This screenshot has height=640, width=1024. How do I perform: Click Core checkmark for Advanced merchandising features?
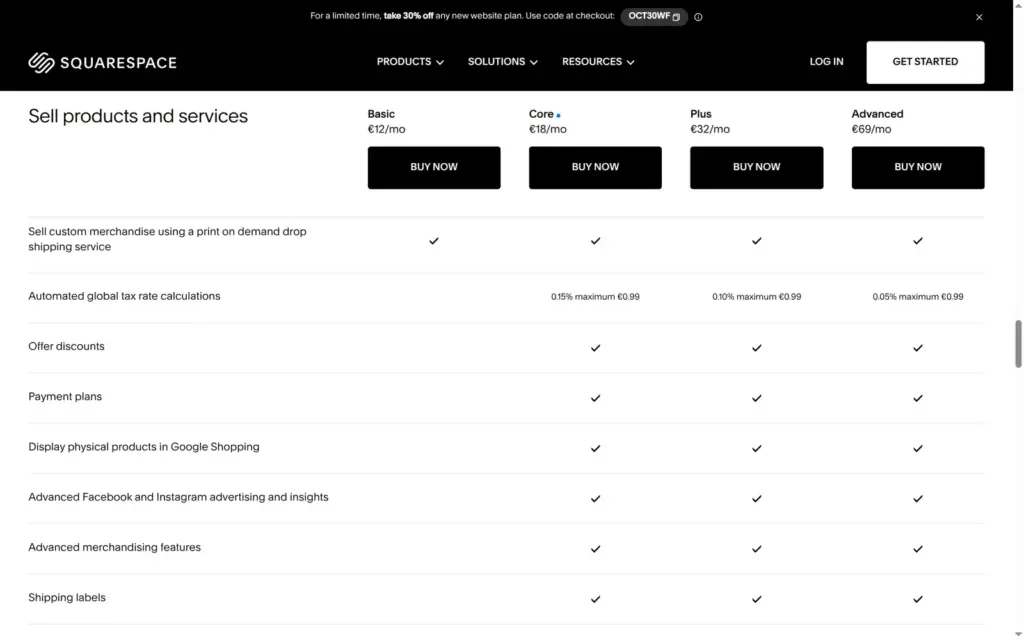tap(595, 549)
